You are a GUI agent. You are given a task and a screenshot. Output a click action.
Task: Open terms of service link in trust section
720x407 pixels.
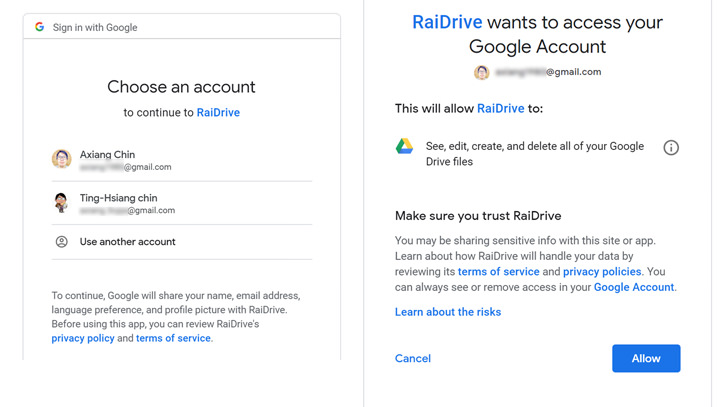(499, 271)
